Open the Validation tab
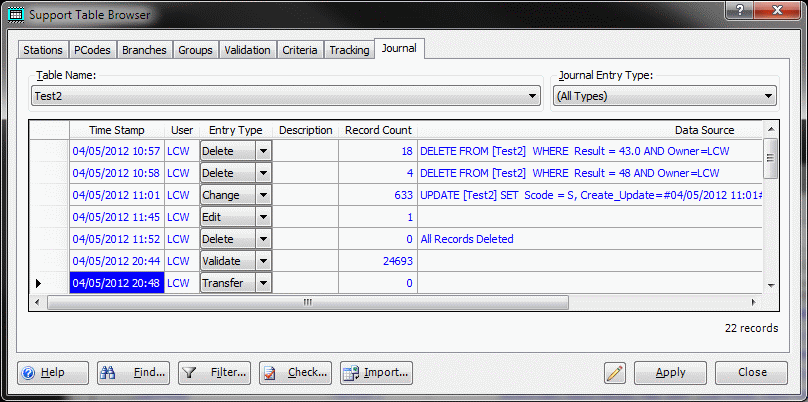The height and width of the screenshot is (402, 808). coord(247,50)
